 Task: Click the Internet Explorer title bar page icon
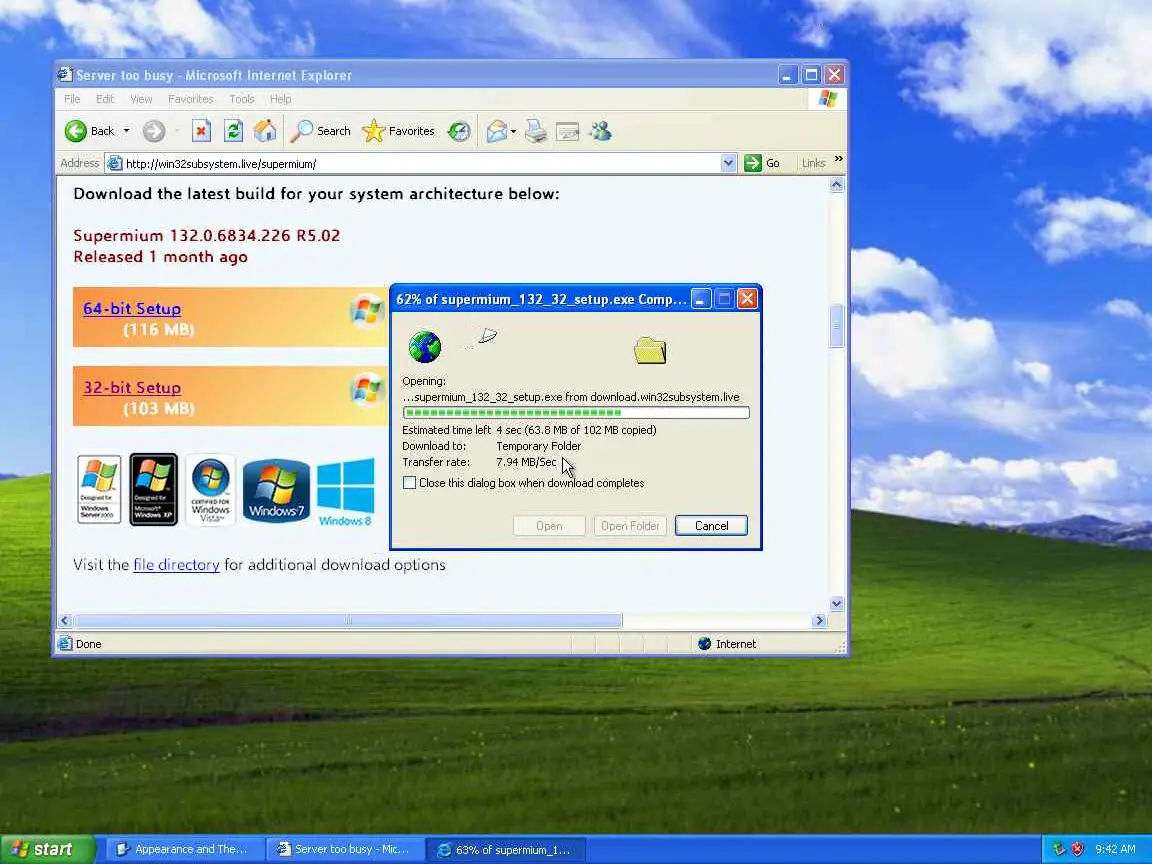coord(65,74)
